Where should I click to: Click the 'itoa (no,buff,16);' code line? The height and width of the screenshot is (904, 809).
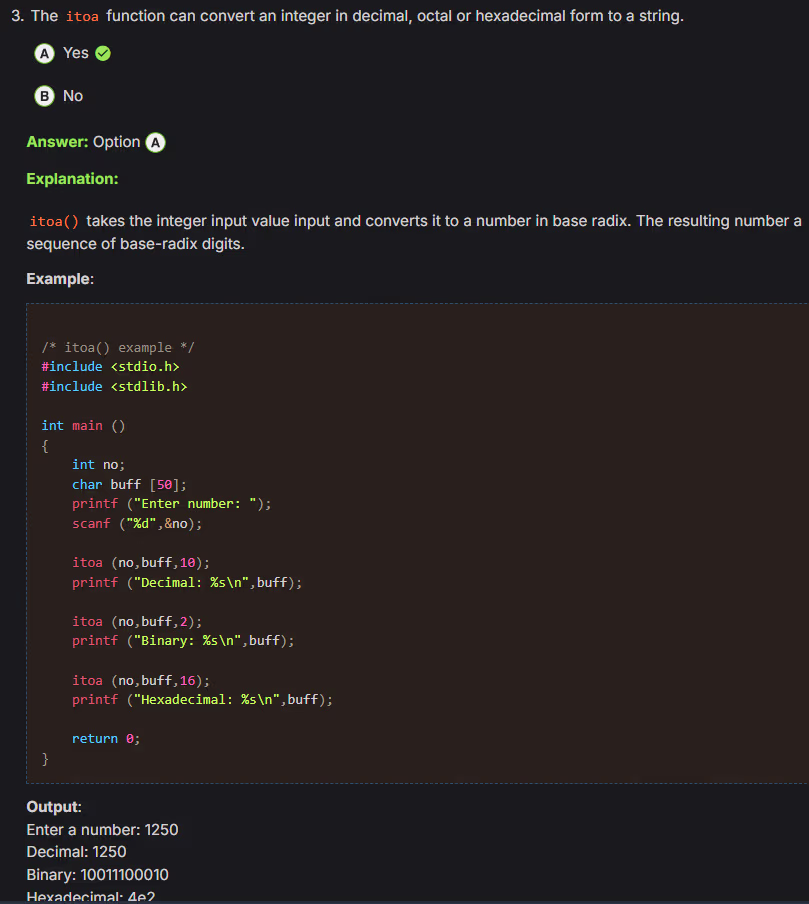coord(141,680)
